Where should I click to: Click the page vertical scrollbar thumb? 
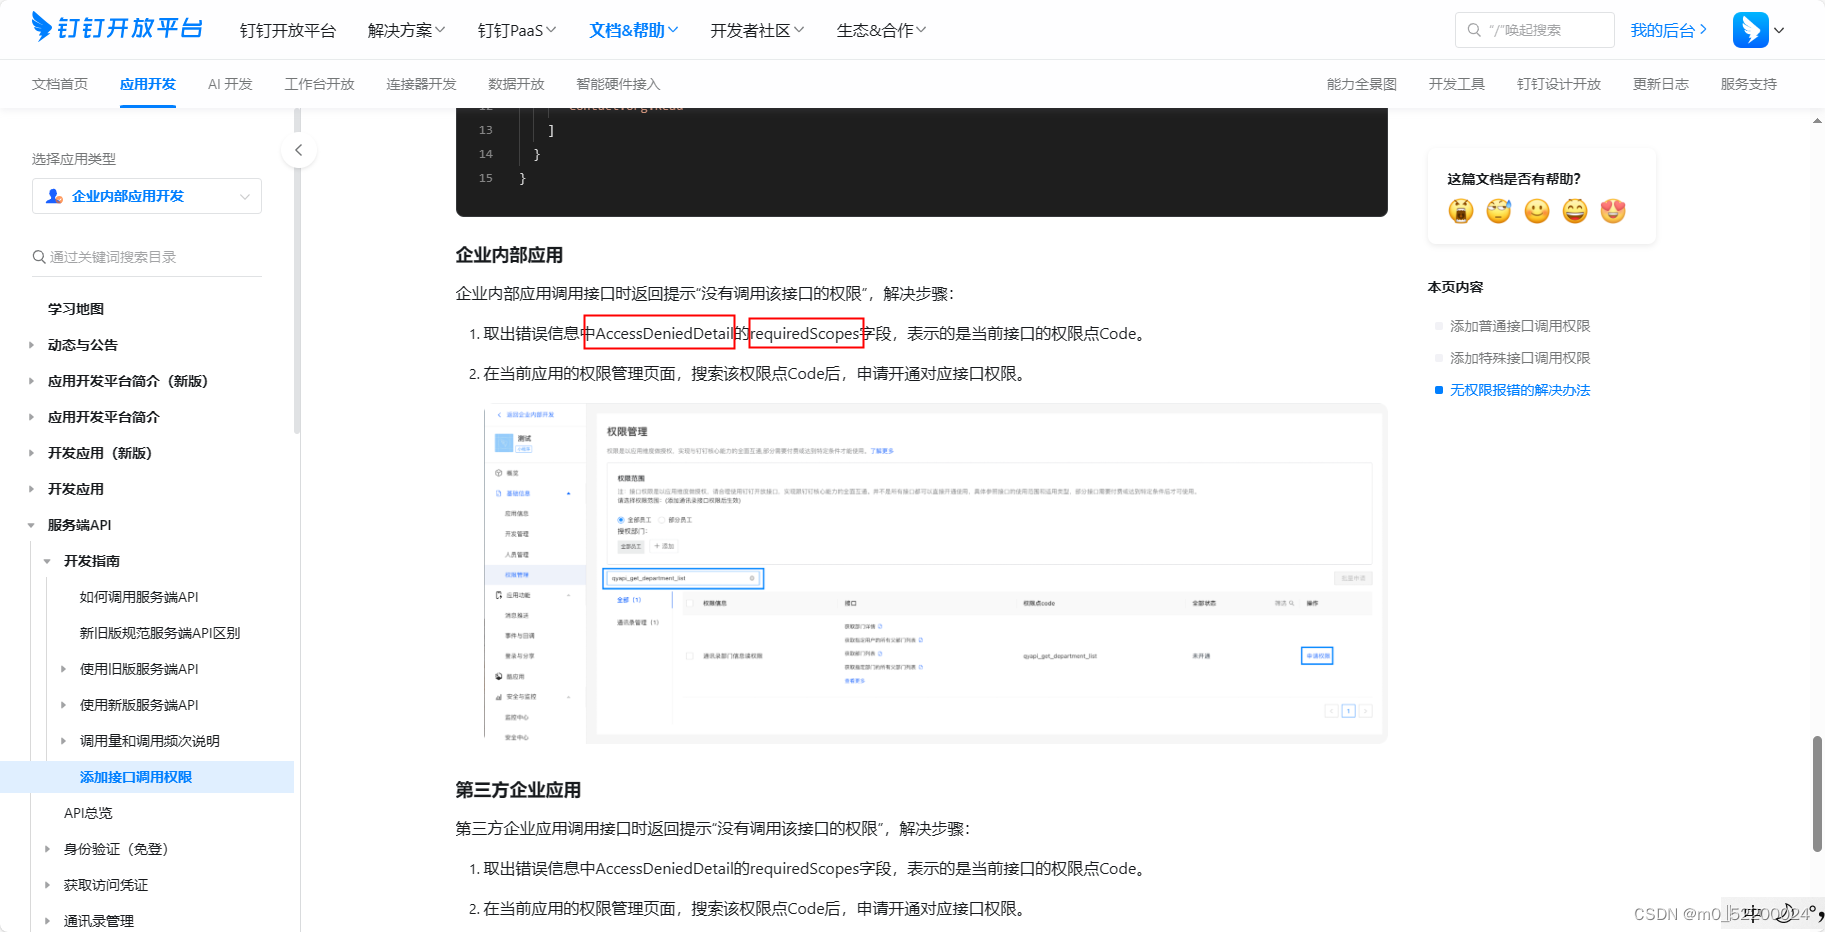(x=1817, y=794)
